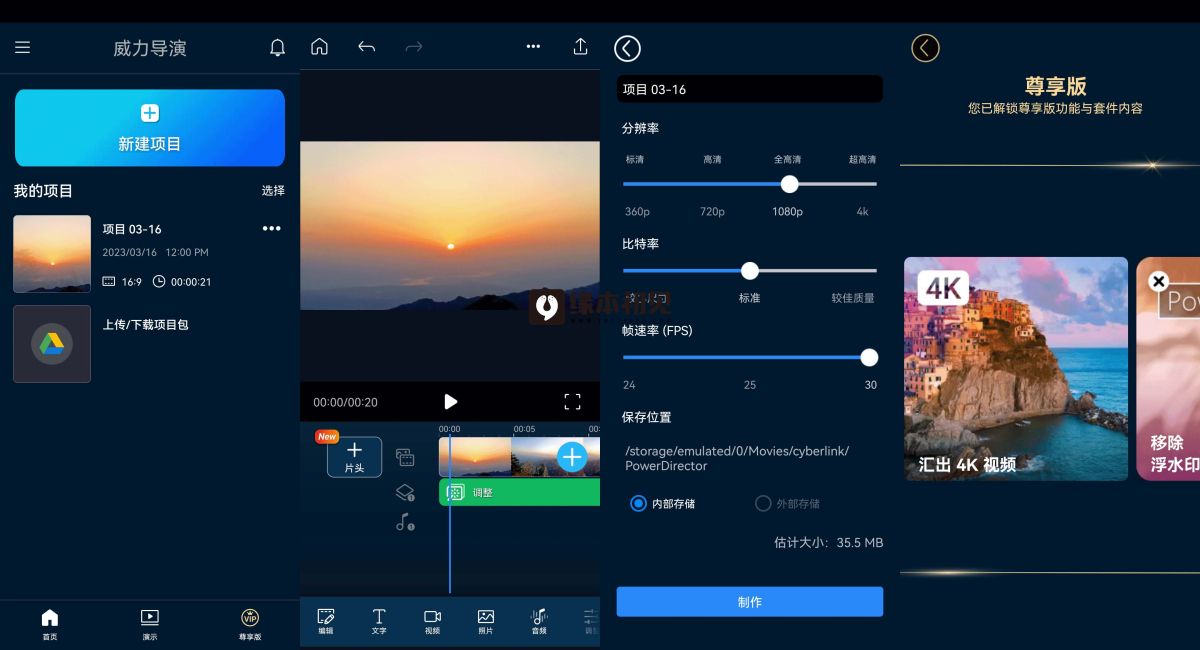Click the overlay layers track icon
Screen dimensions: 1200x650
405,492
